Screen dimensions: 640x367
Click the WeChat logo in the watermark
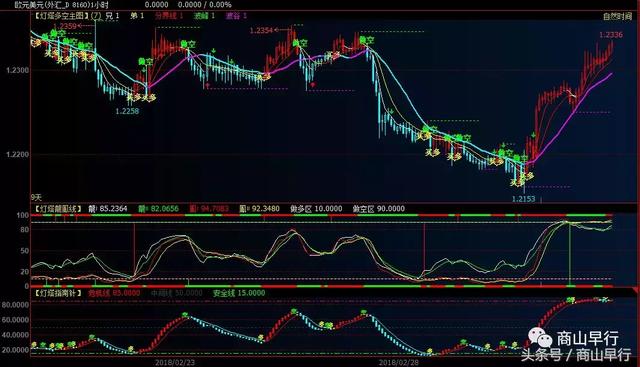(x=540, y=337)
